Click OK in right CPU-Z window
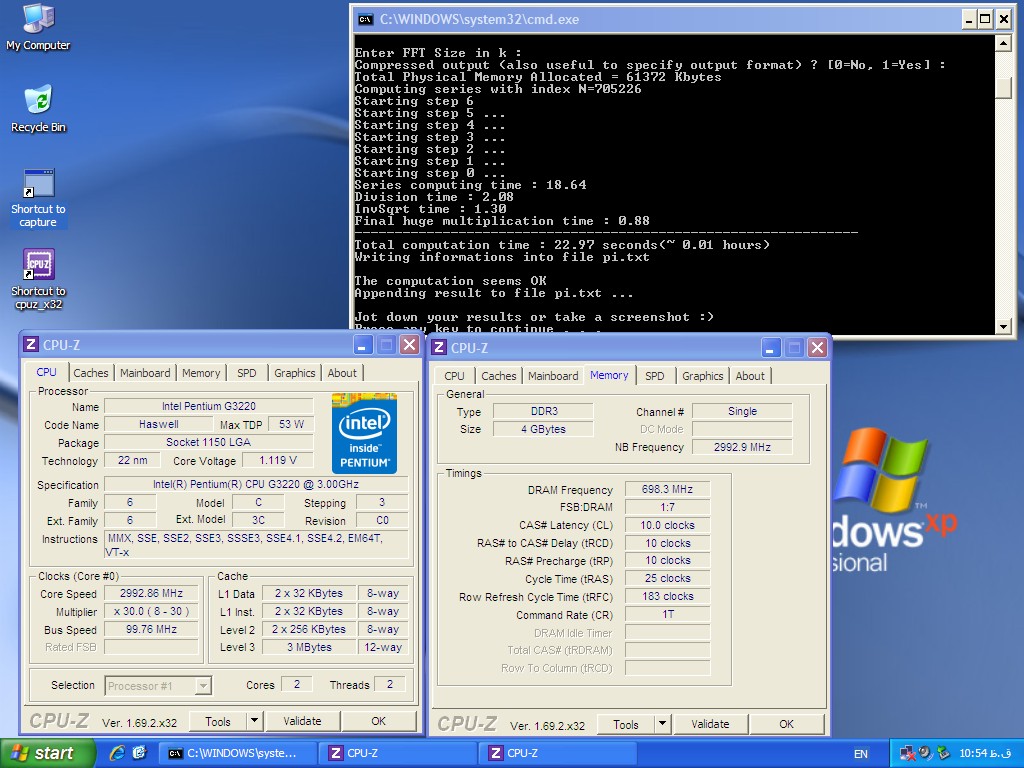 point(787,724)
